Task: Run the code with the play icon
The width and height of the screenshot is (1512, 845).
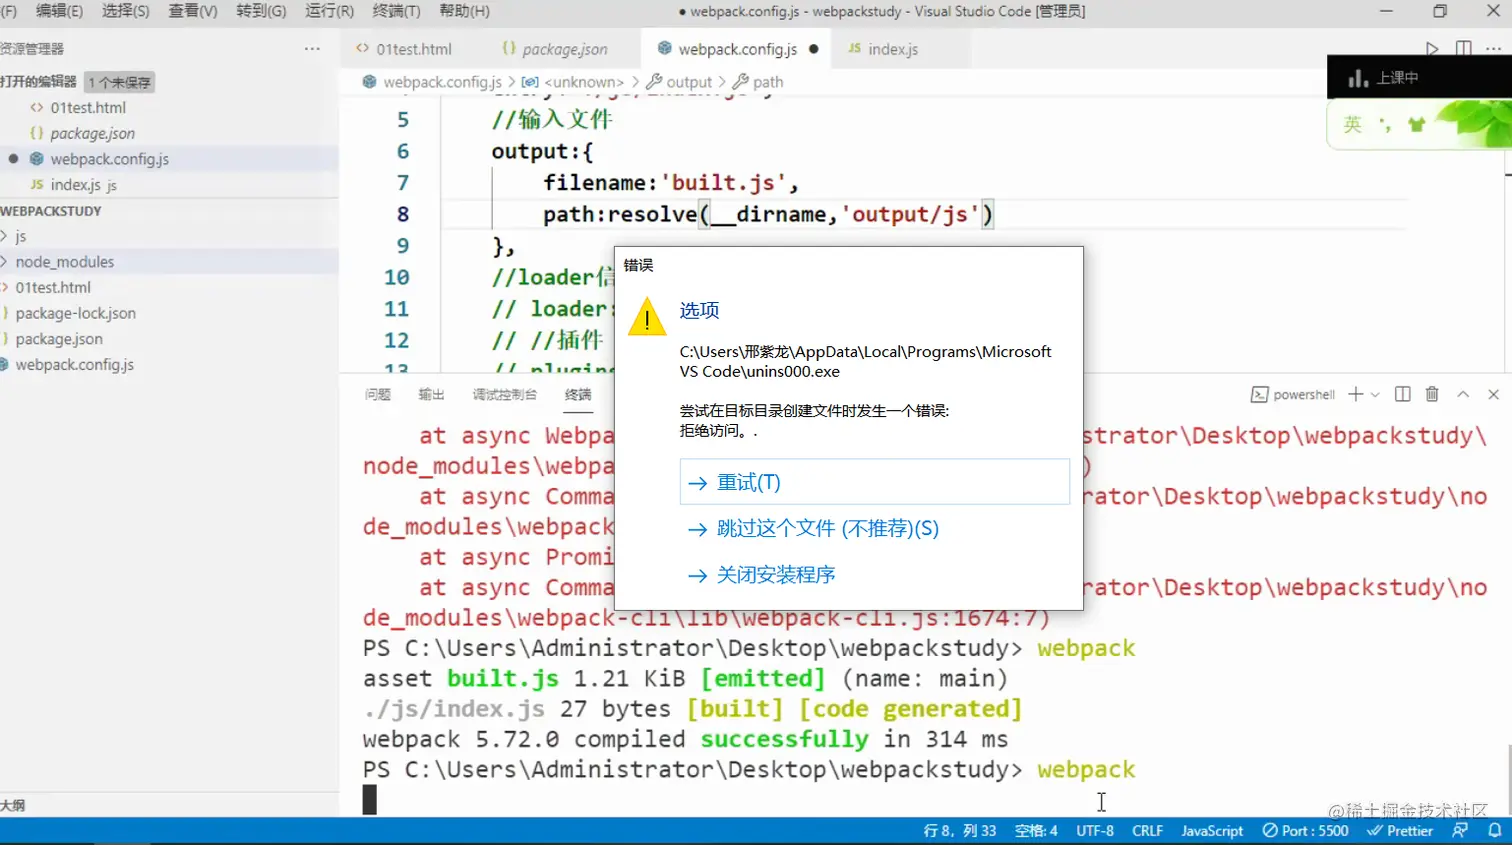Action: (x=1432, y=49)
